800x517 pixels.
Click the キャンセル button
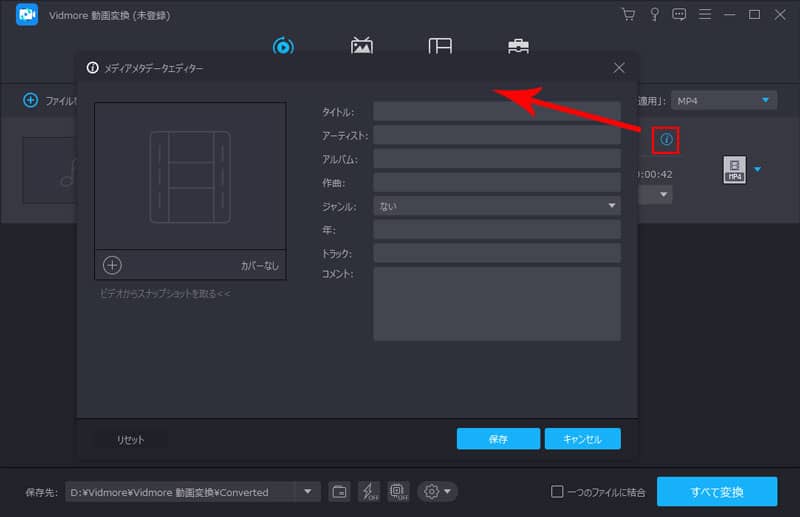pos(582,439)
